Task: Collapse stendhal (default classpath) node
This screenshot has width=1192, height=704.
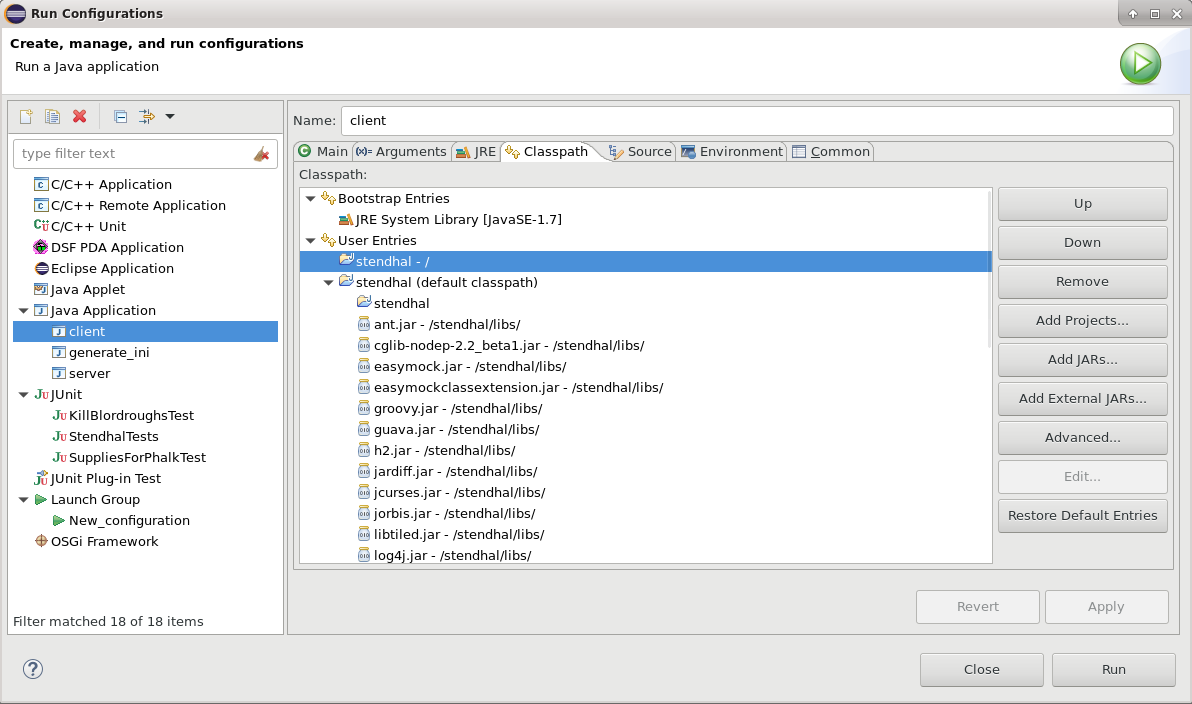Action: pyautogui.click(x=328, y=282)
